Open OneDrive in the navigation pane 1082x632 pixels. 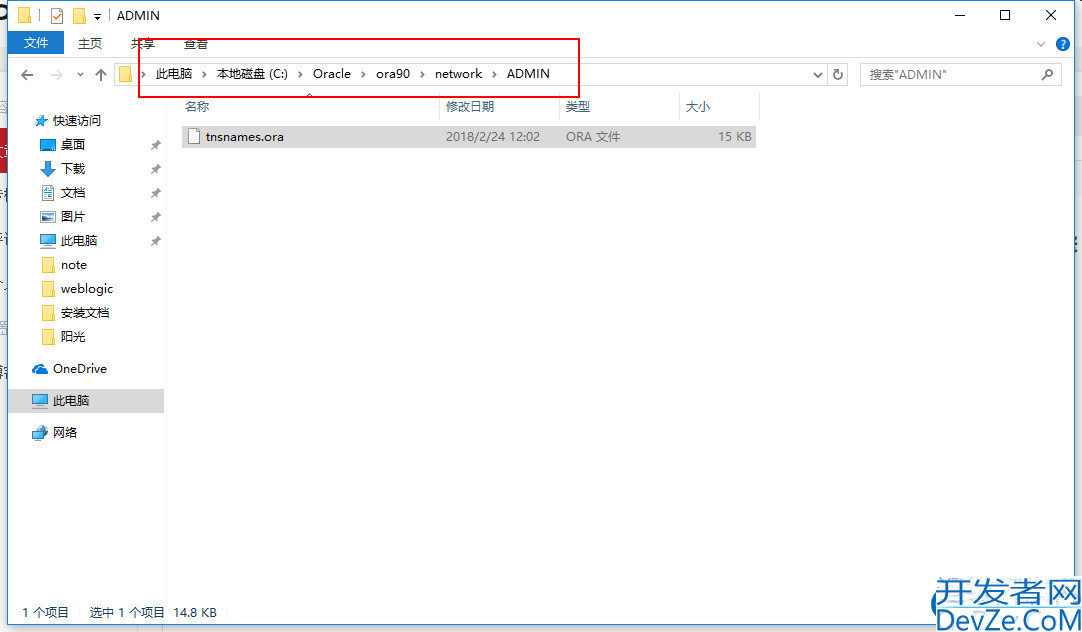(79, 369)
